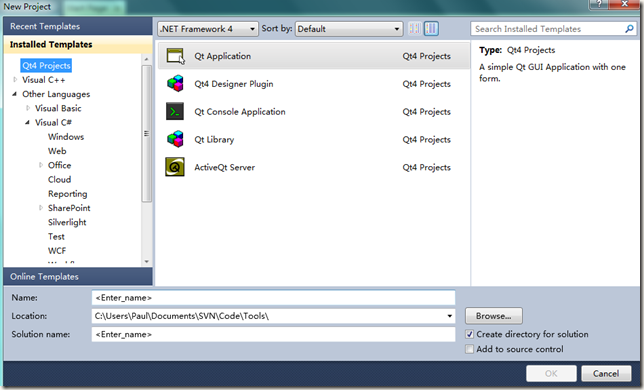This screenshot has height=390, width=644.
Task: Enable Add to source control checkbox
Action: [469, 349]
